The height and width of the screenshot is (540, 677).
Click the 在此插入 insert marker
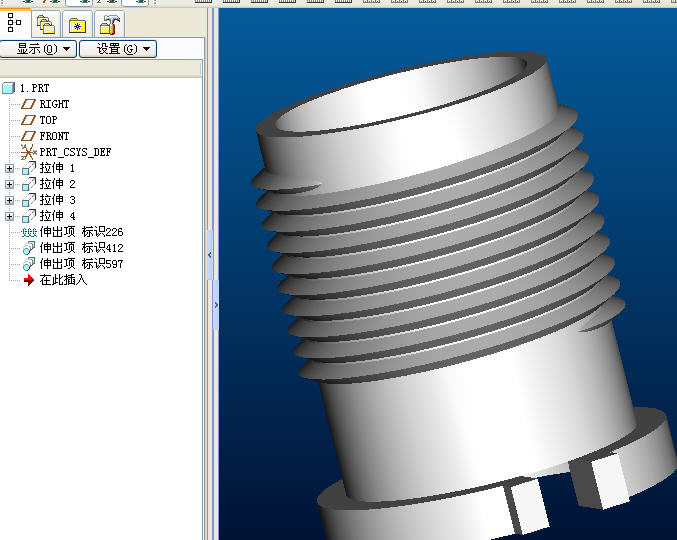[x=63, y=280]
